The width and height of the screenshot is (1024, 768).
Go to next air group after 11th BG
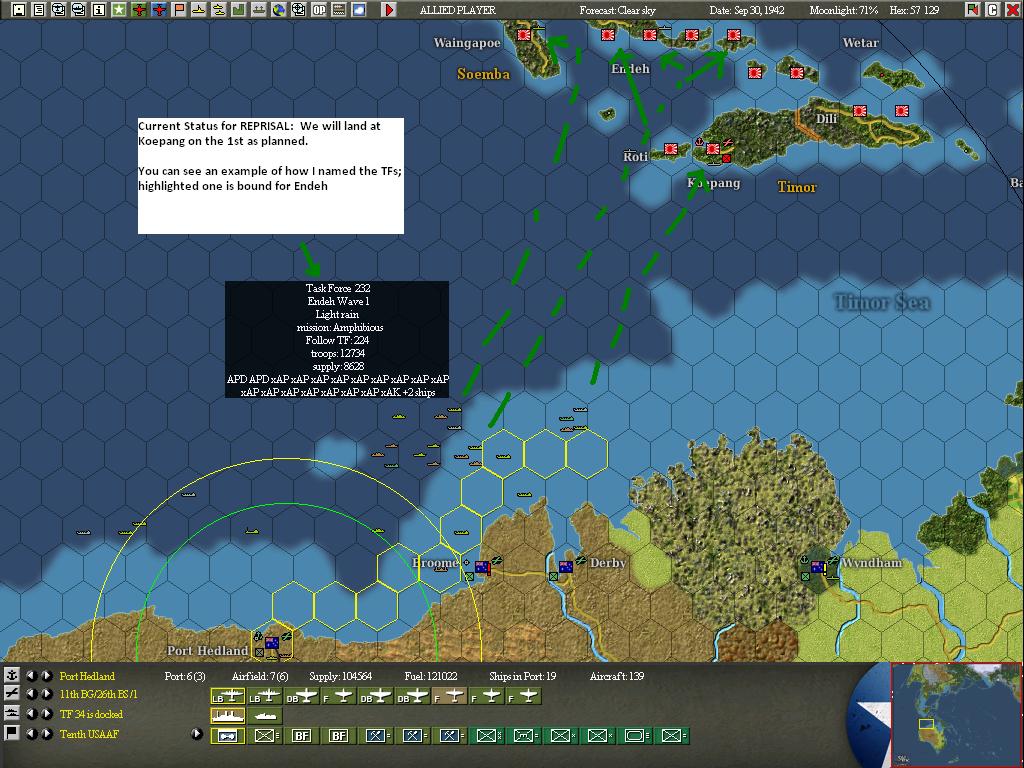tap(47, 694)
